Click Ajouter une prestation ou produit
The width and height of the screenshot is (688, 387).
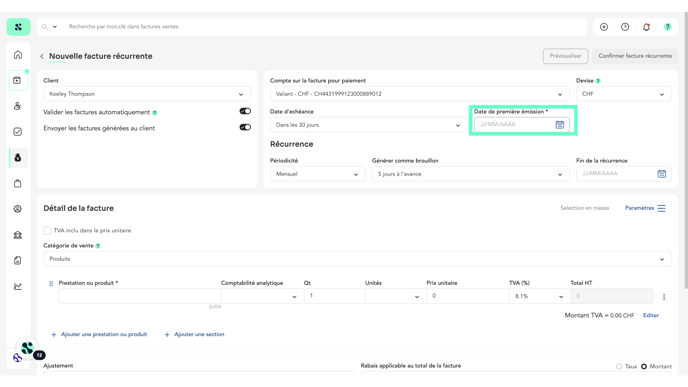[99, 334]
